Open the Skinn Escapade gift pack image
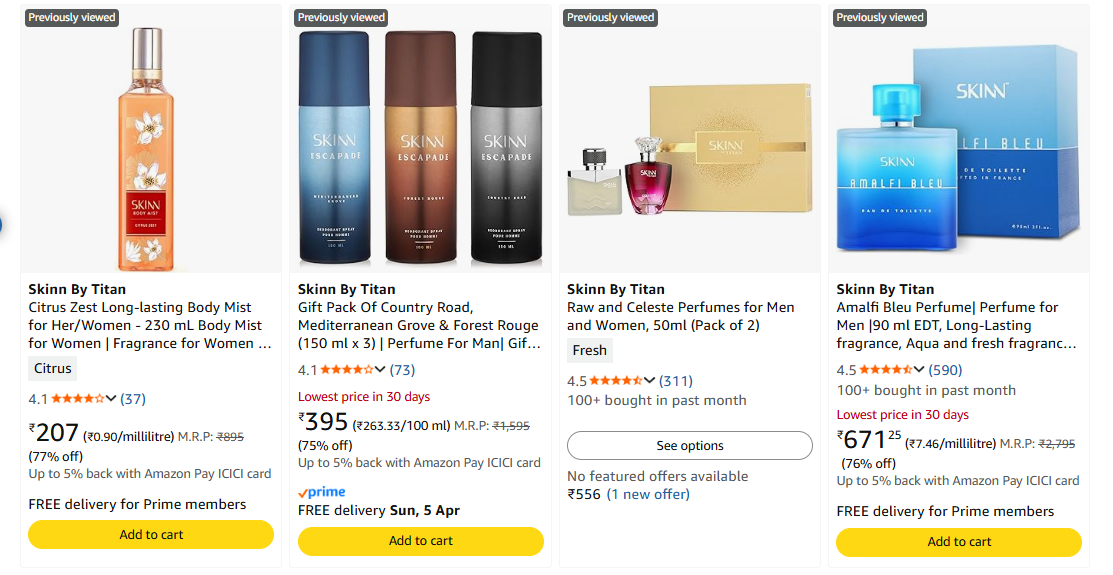This screenshot has height=575, width=1113. tap(421, 150)
